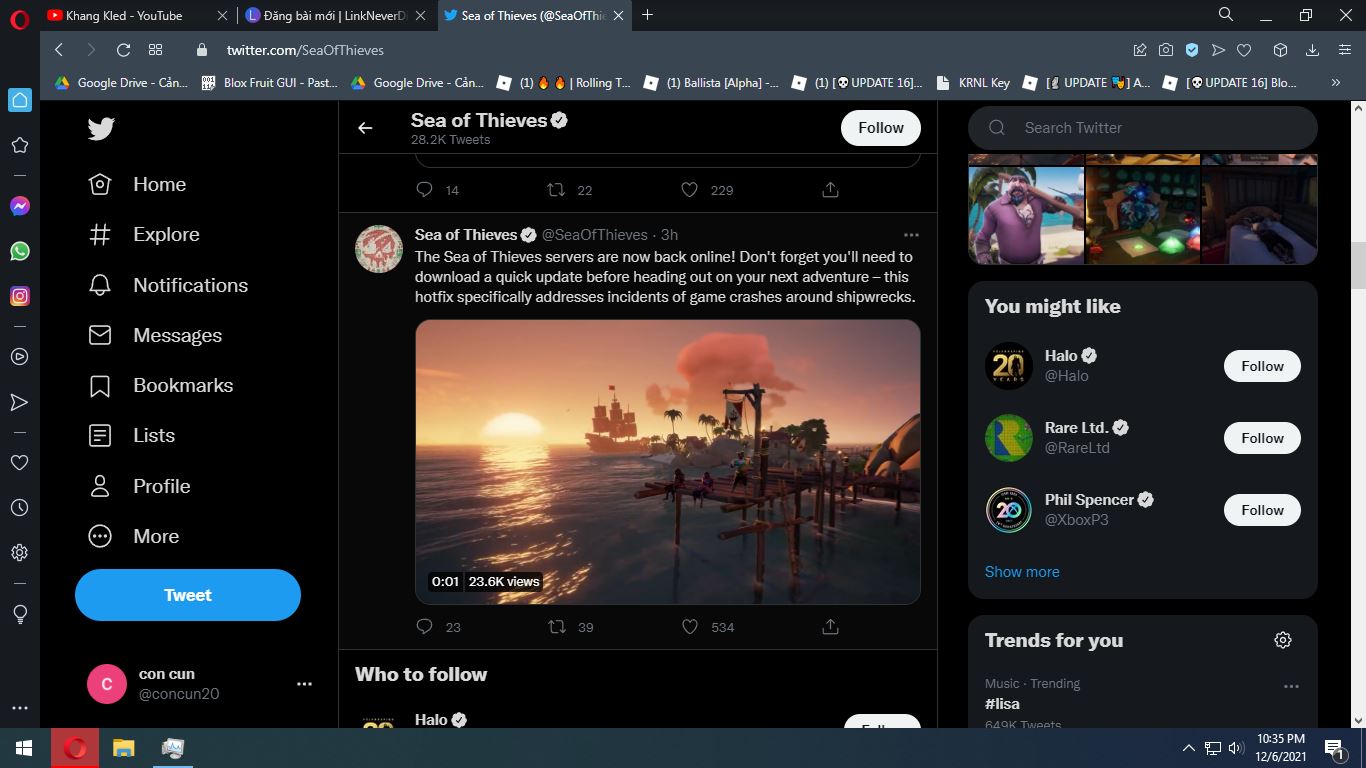
Task: Open Trends for you settings gear
Action: [x=1283, y=640]
